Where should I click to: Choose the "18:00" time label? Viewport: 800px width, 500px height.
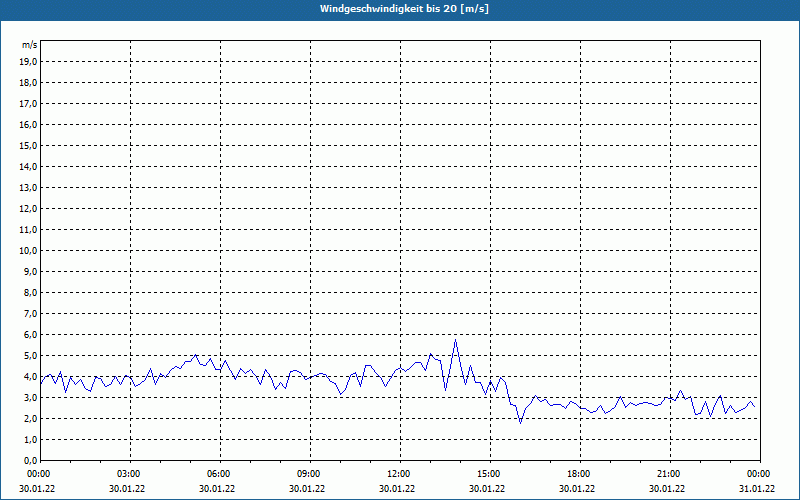(x=579, y=474)
